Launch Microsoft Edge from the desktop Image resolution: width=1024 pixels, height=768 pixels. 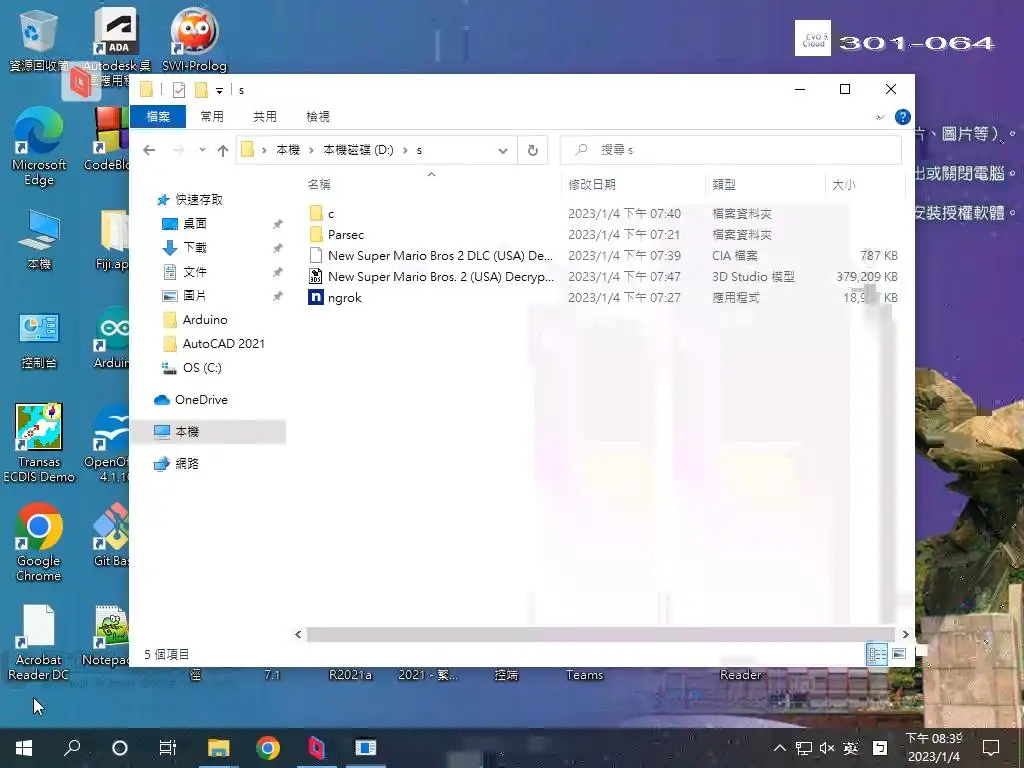[x=39, y=146]
